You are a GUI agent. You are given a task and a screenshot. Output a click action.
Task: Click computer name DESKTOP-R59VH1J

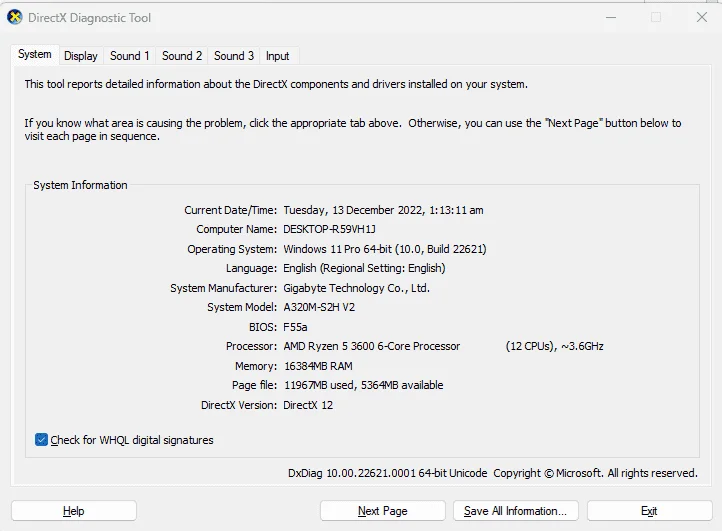329,229
